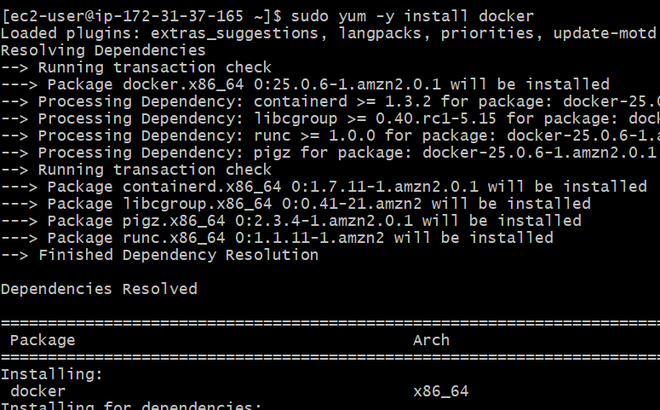660x410 pixels.
Task: Click the 'pigz for package' dependency line
Action: click(330, 152)
